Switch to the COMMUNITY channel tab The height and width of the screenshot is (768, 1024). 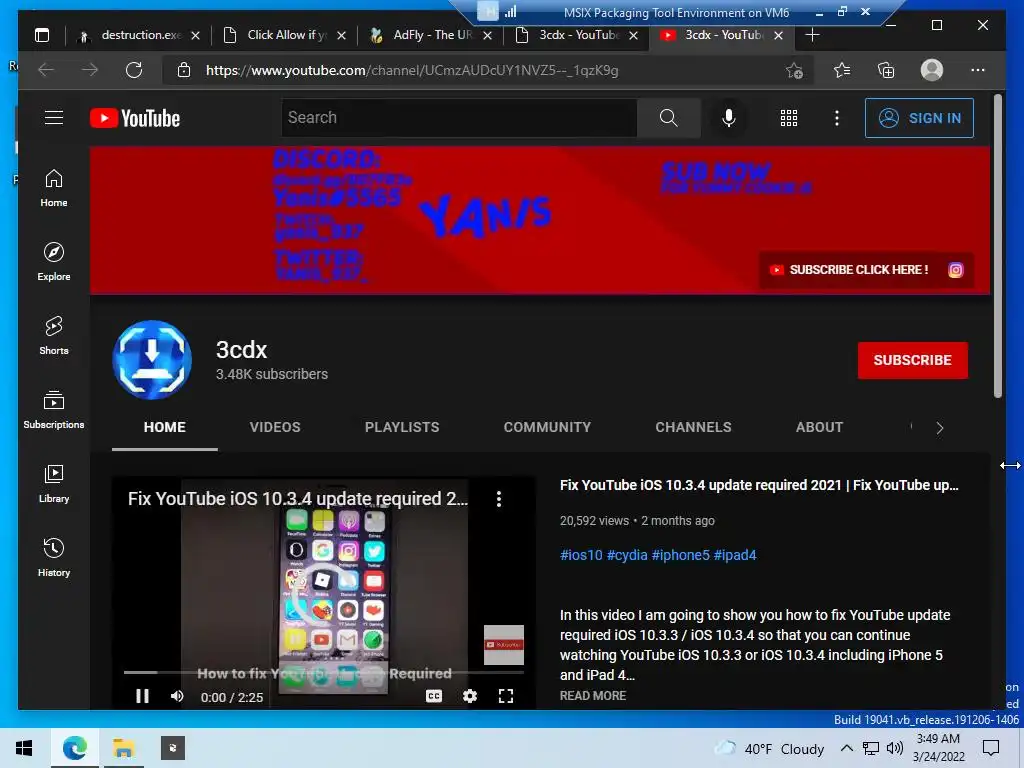(x=547, y=427)
